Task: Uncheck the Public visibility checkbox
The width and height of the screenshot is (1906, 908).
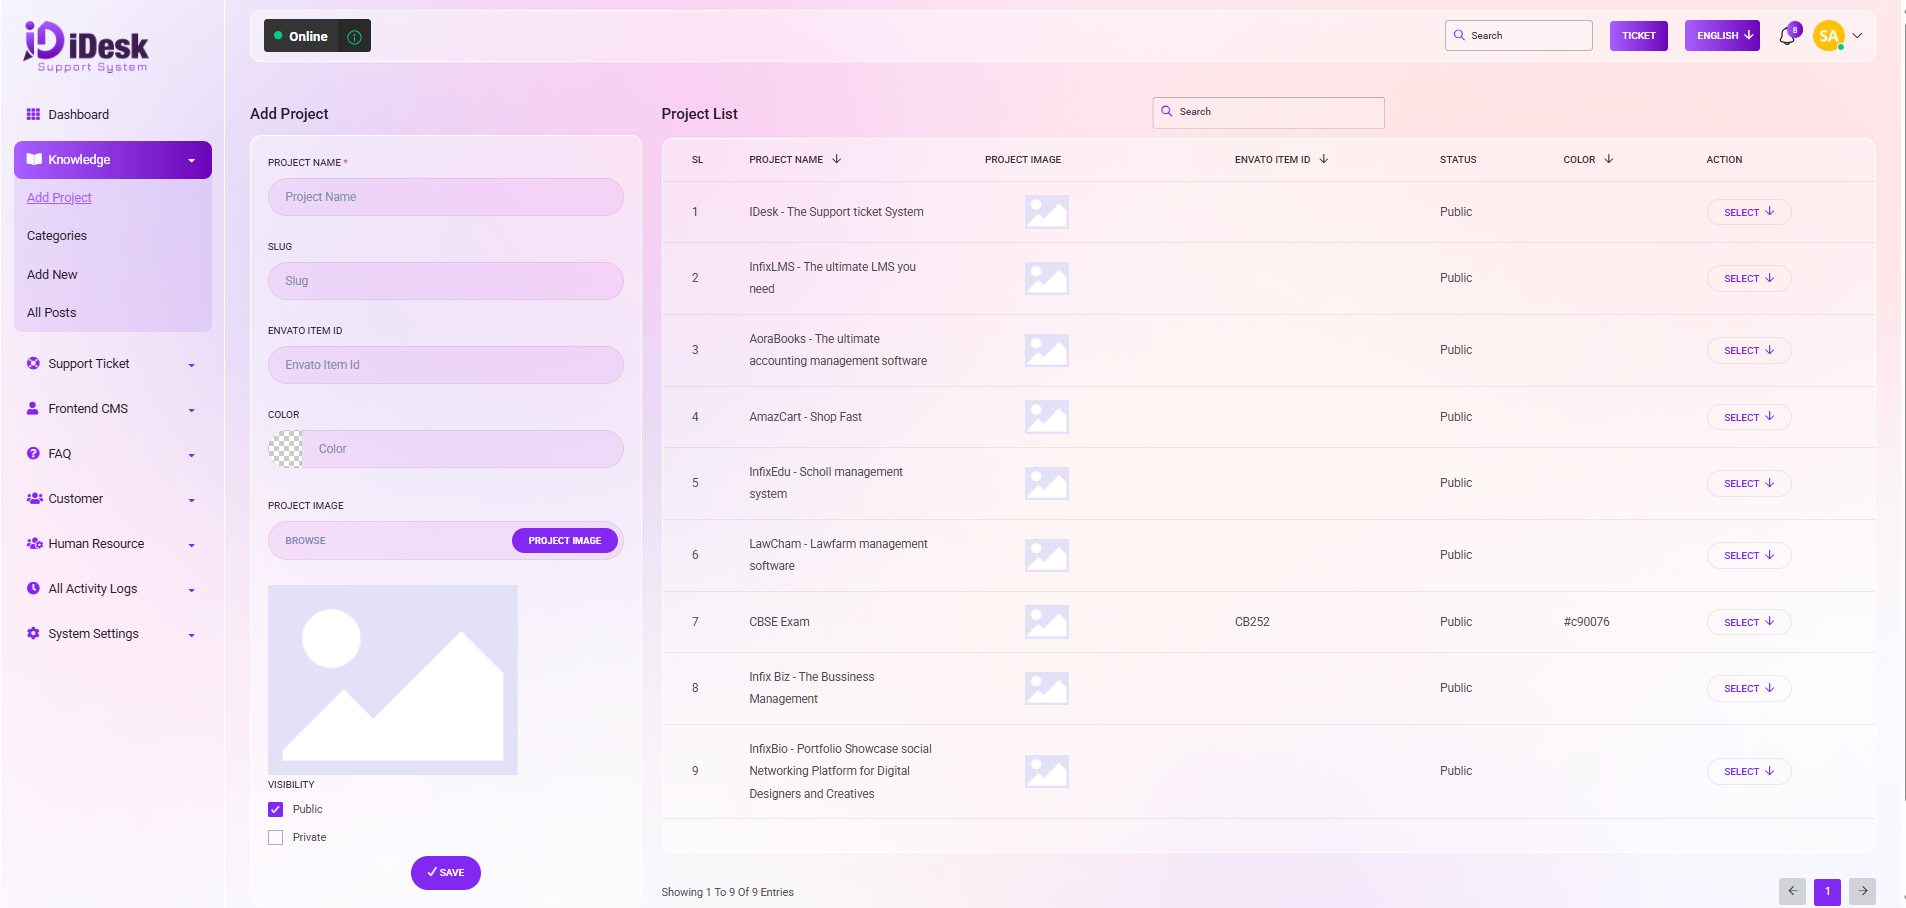Action: pos(276,809)
